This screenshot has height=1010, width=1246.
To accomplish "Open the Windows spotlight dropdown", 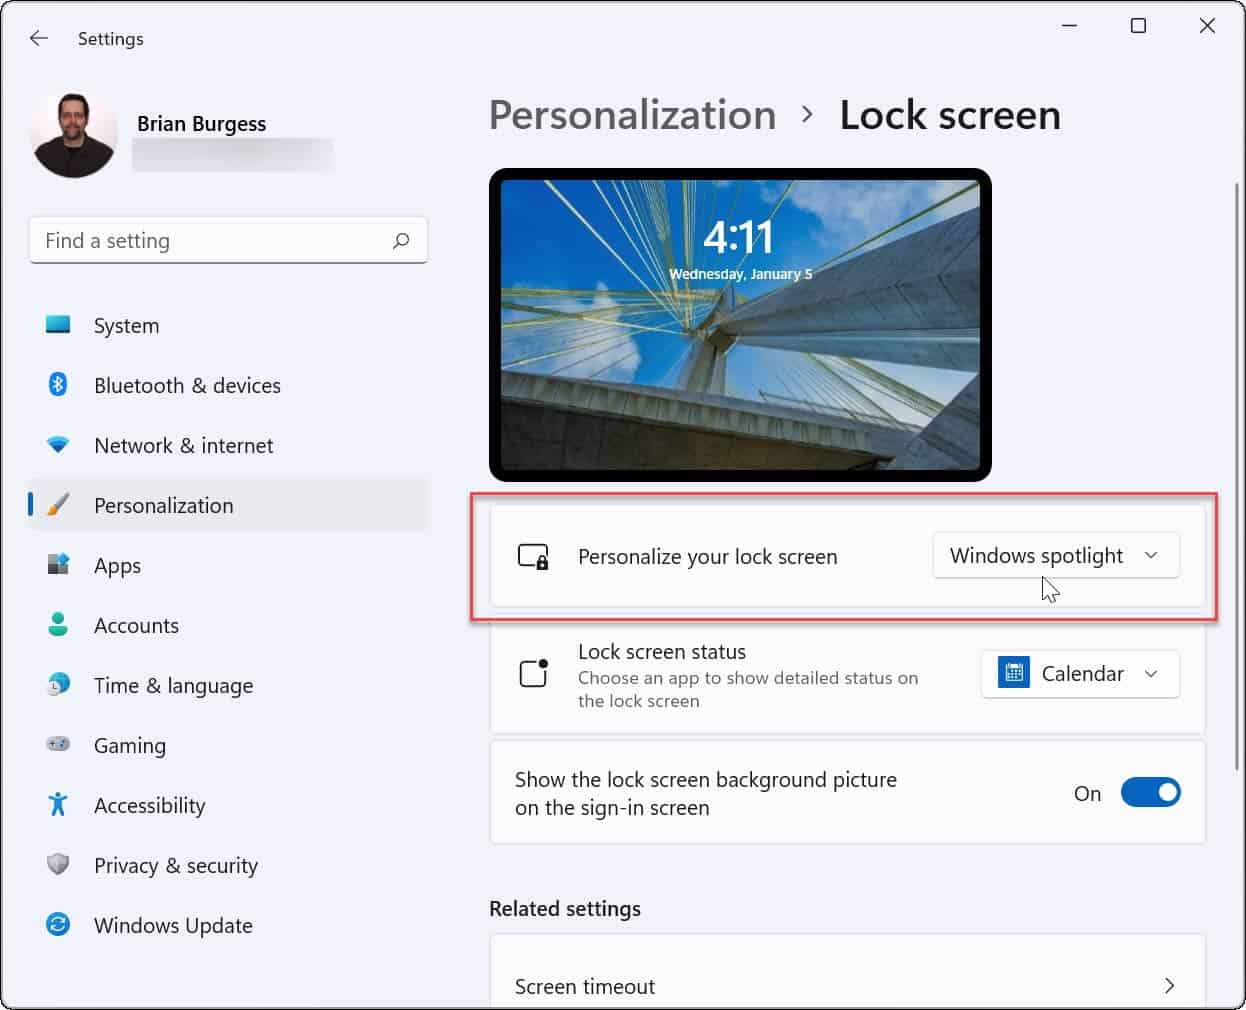I will point(1056,555).
